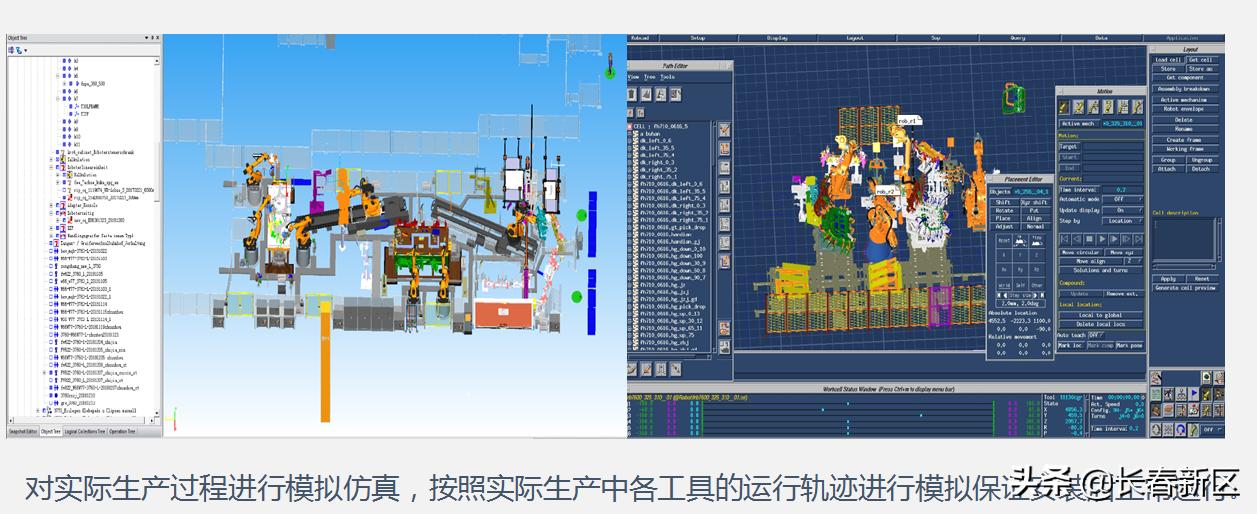Open the Path Editor Tools menu
The height and width of the screenshot is (514, 1257).
point(667,76)
